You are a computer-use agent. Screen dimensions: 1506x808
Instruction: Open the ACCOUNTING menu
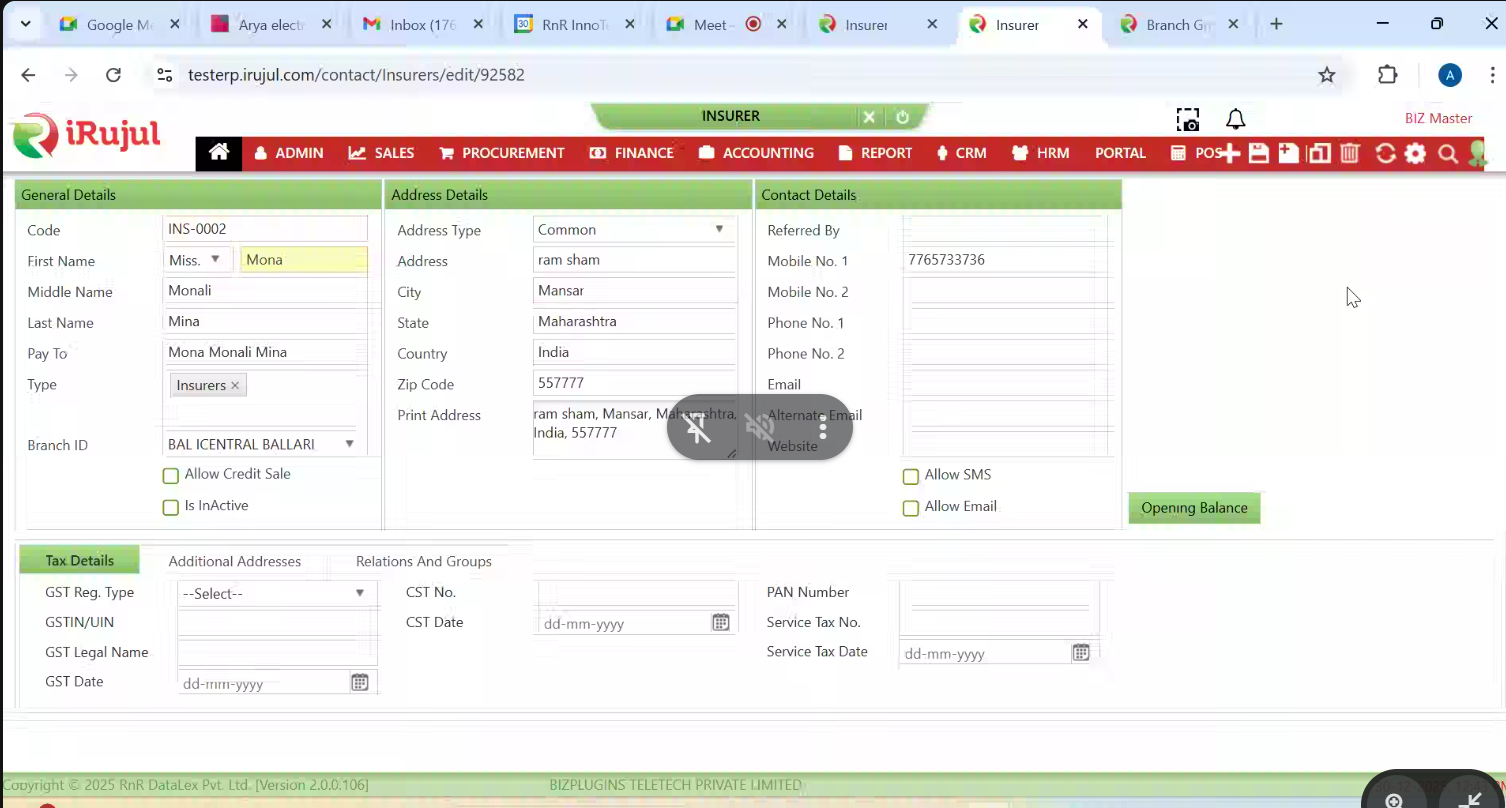click(756, 153)
